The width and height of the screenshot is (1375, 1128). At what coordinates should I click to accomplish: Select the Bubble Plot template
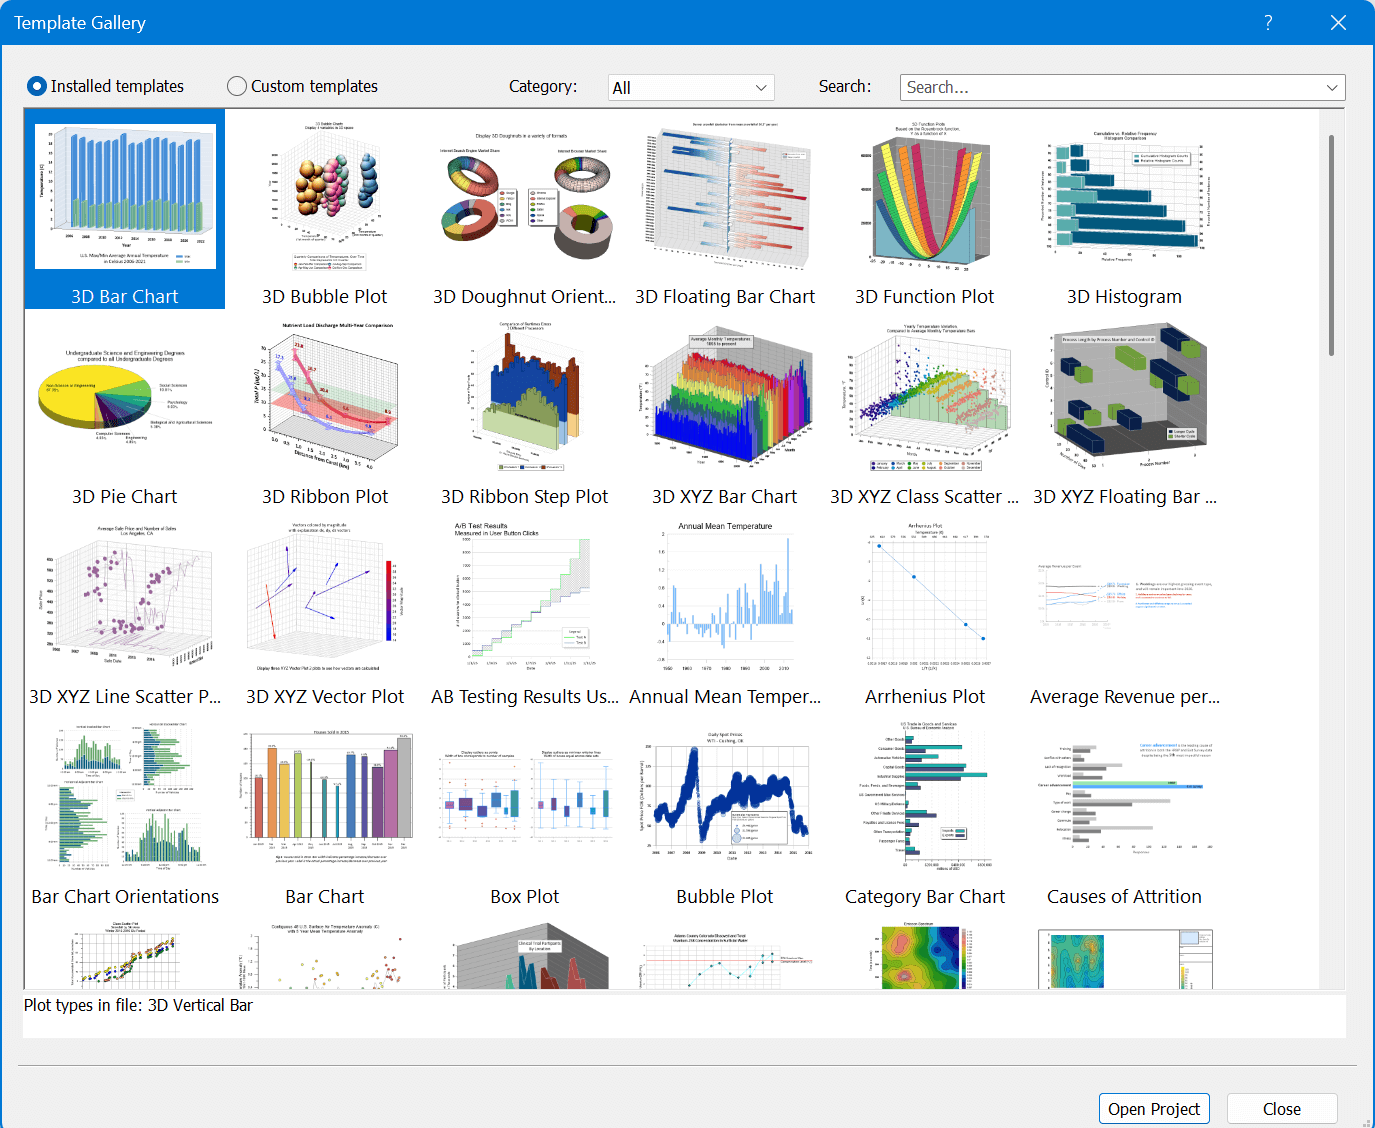coord(725,797)
